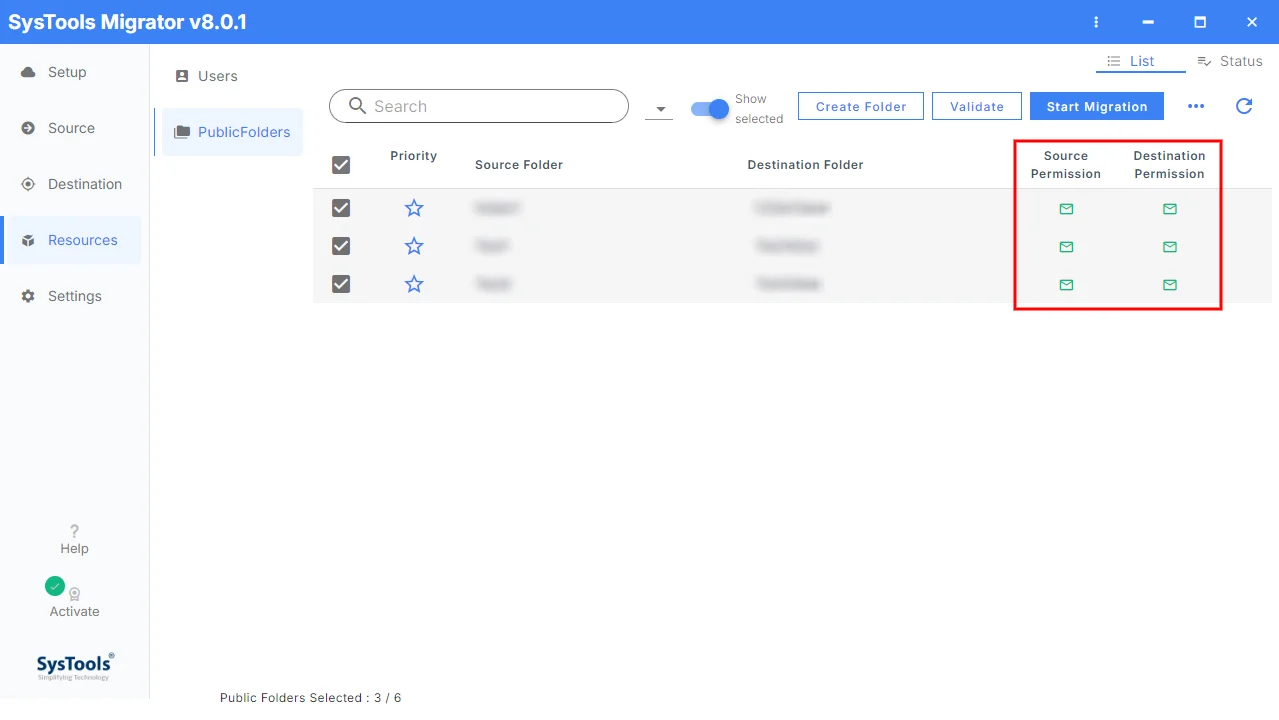Open the Settings section
Image resolution: width=1279 pixels, height=720 pixels.
coord(71,296)
